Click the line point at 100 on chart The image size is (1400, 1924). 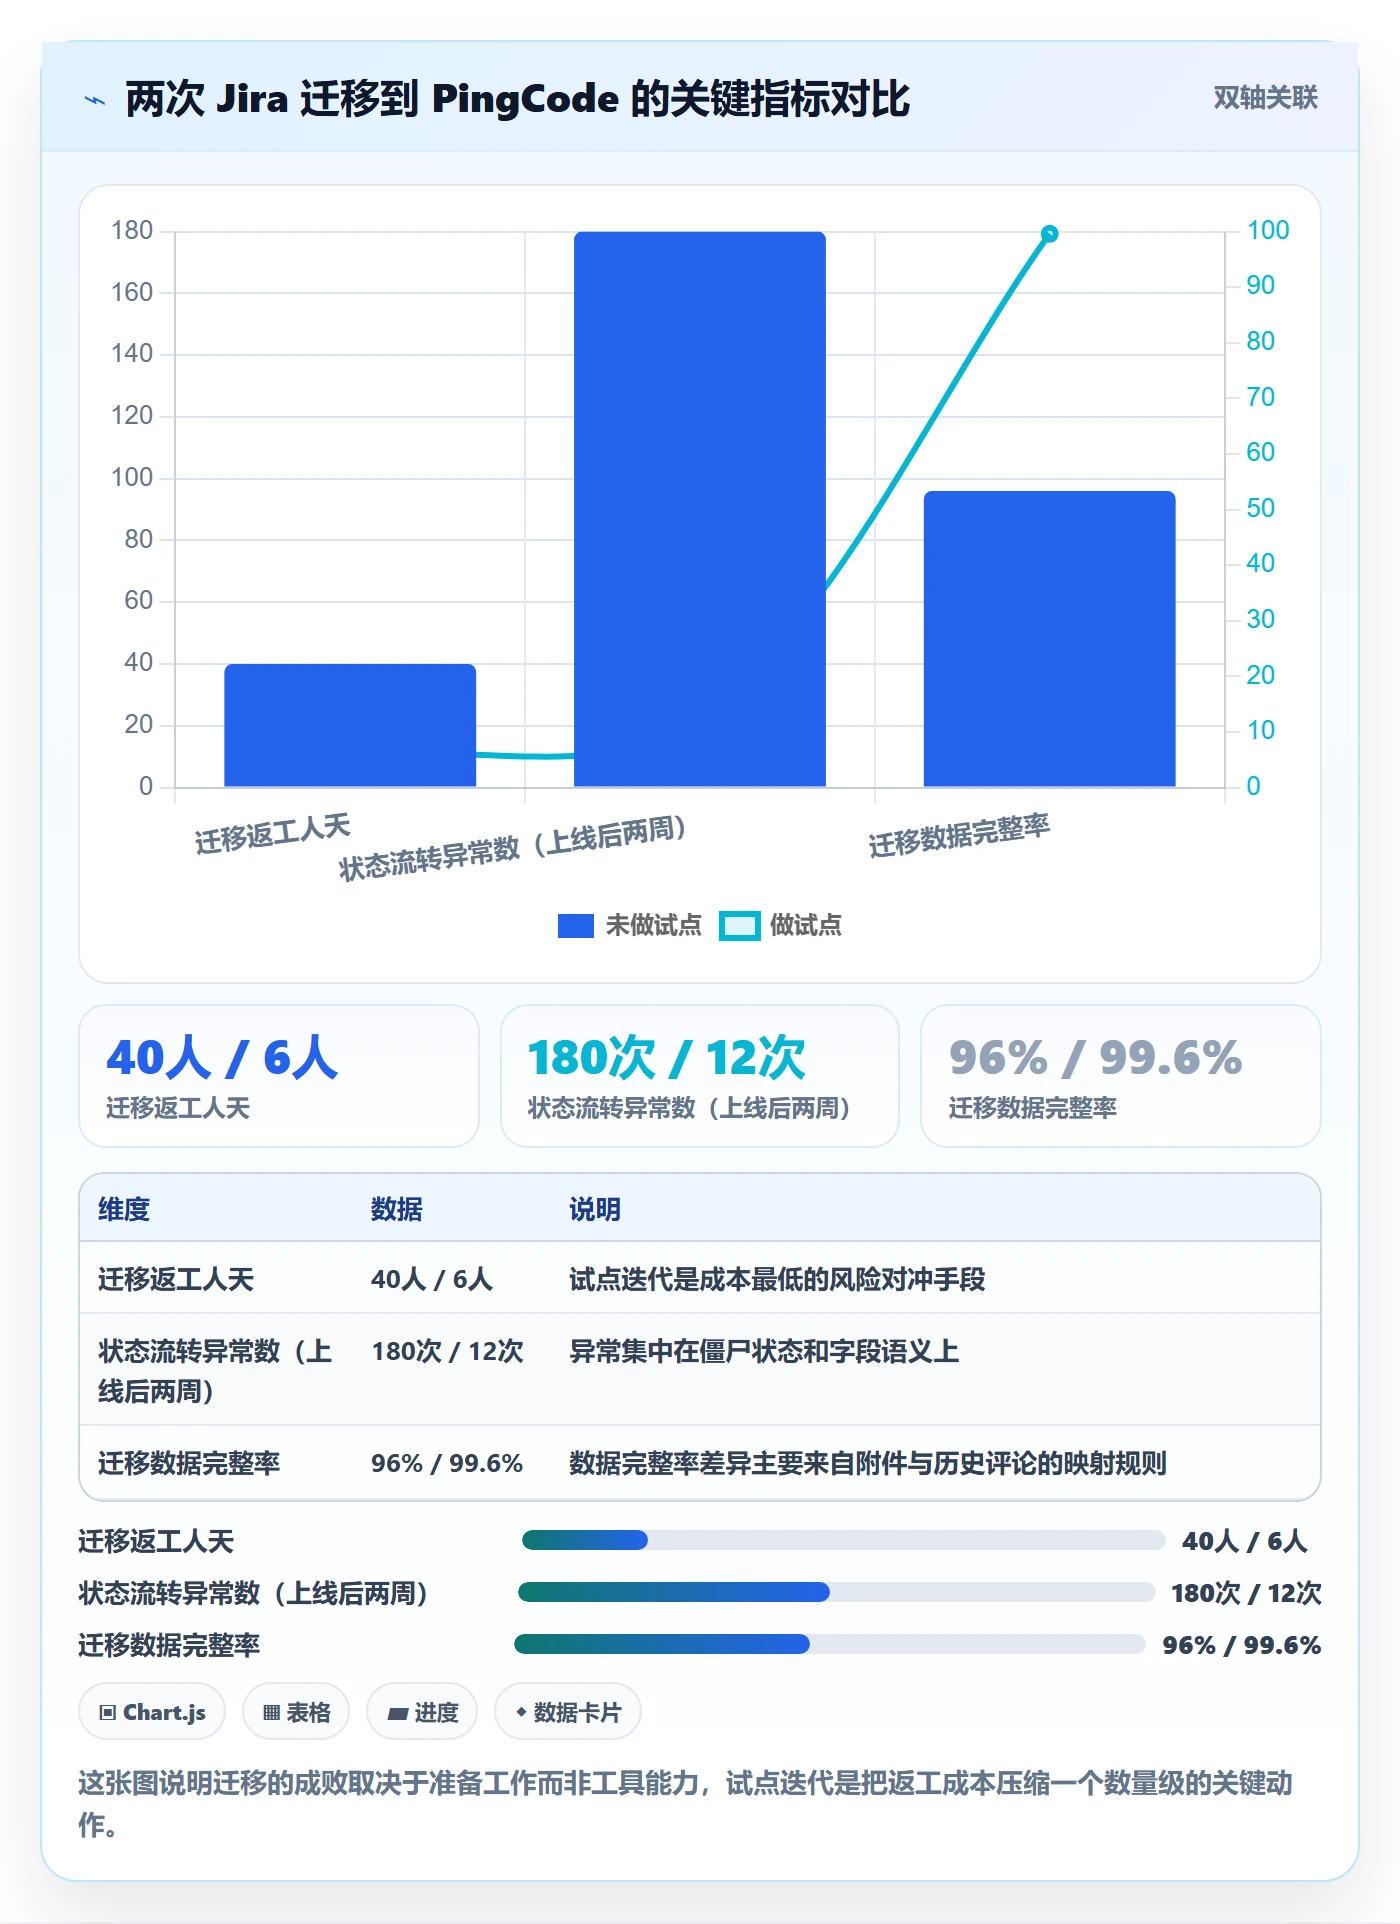(x=1049, y=234)
